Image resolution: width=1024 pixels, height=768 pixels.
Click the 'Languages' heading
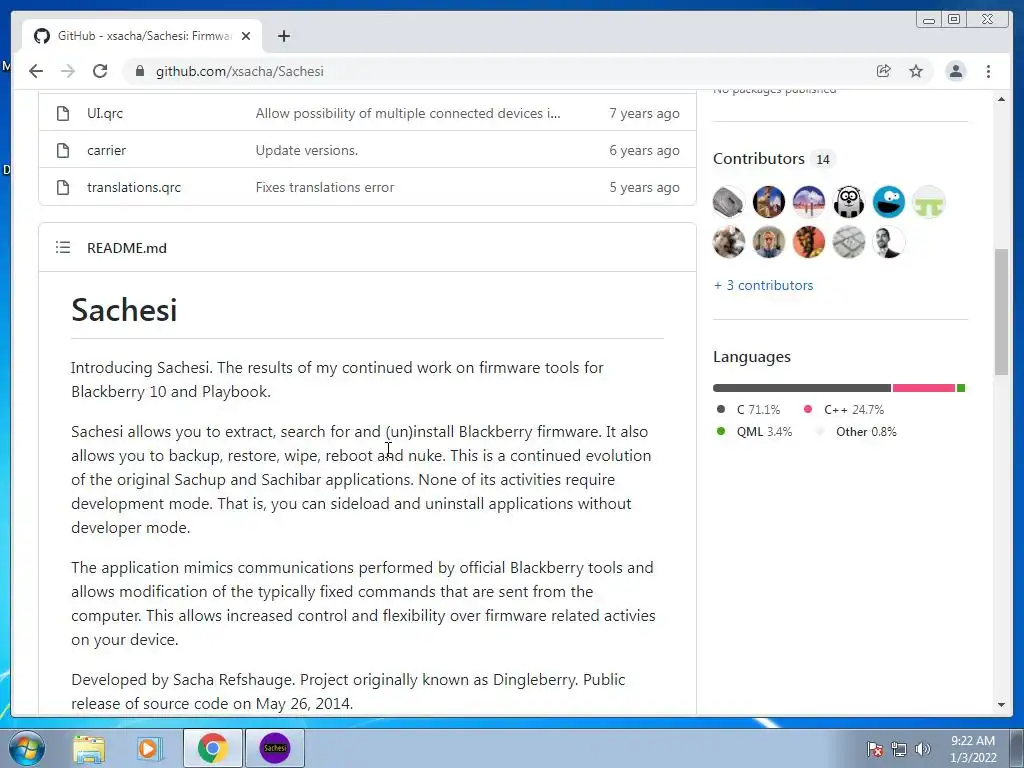[752, 357]
